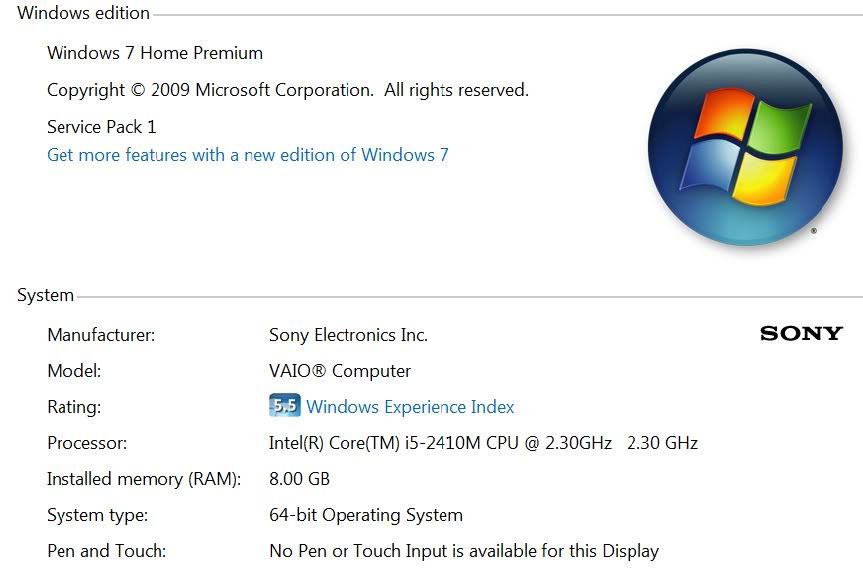
Task: Open the Windows Experience Index link
Action: point(410,407)
